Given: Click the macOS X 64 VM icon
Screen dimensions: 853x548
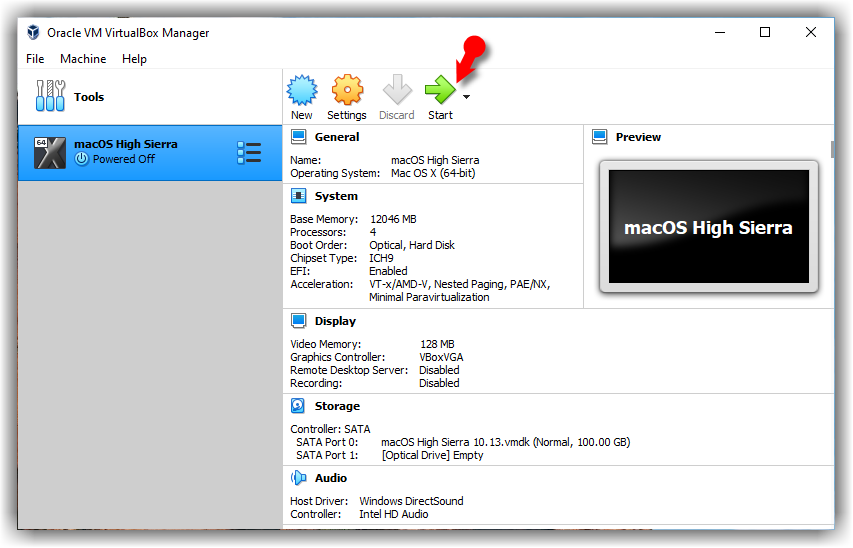Looking at the screenshot, I should tap(50, 153).
